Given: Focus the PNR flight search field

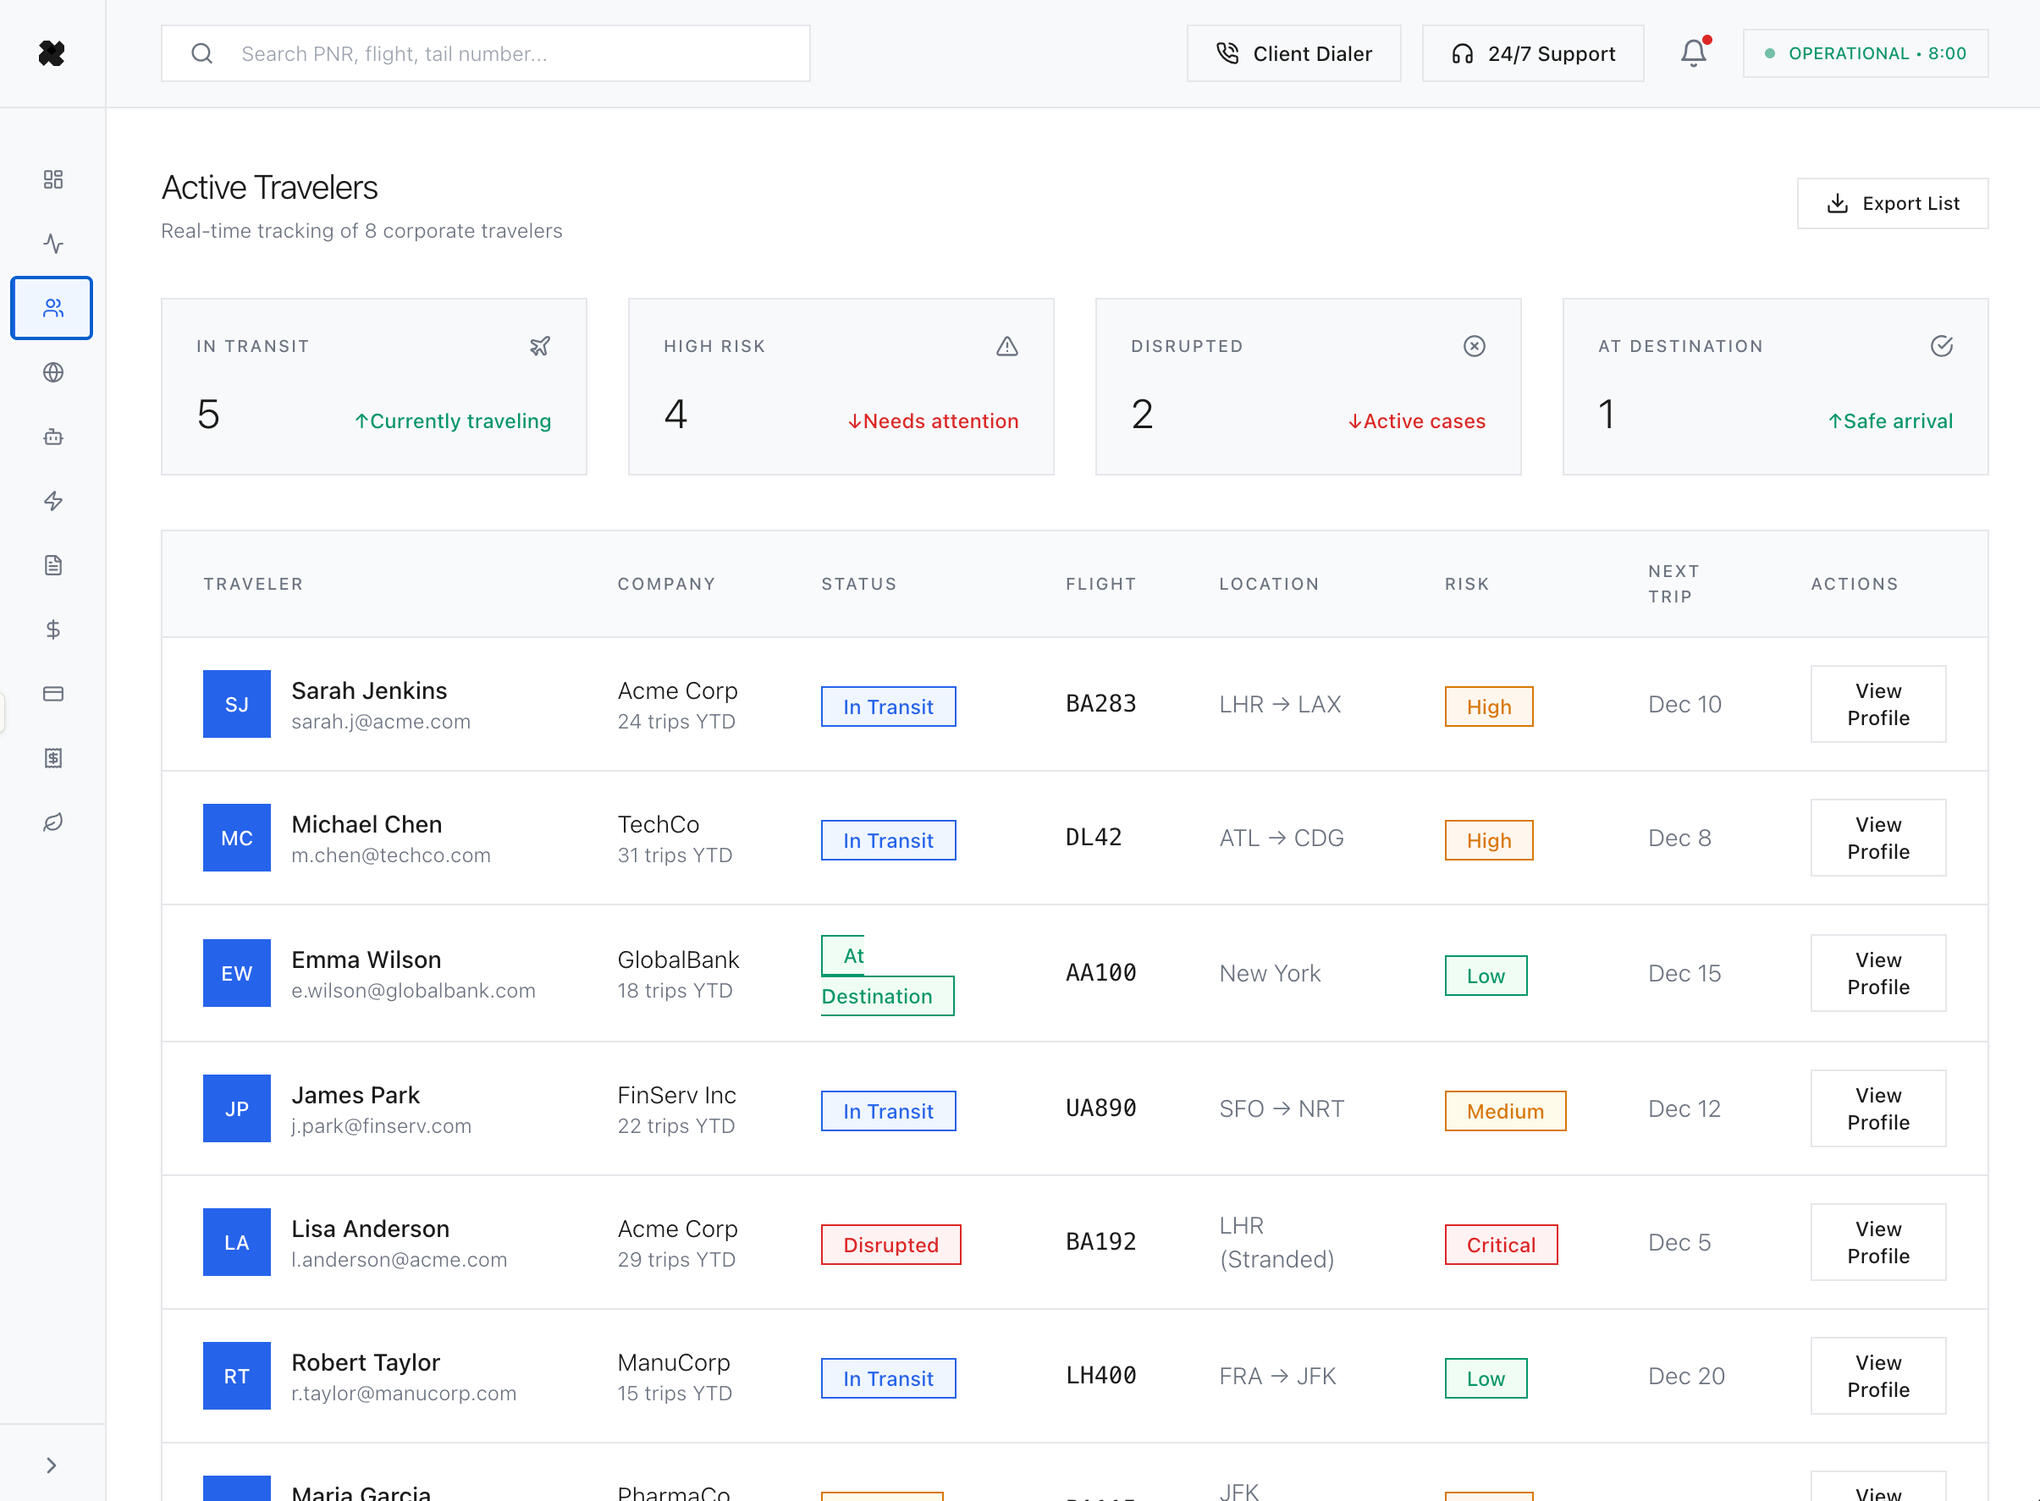Looking at the screenshot, I should 500,53.
